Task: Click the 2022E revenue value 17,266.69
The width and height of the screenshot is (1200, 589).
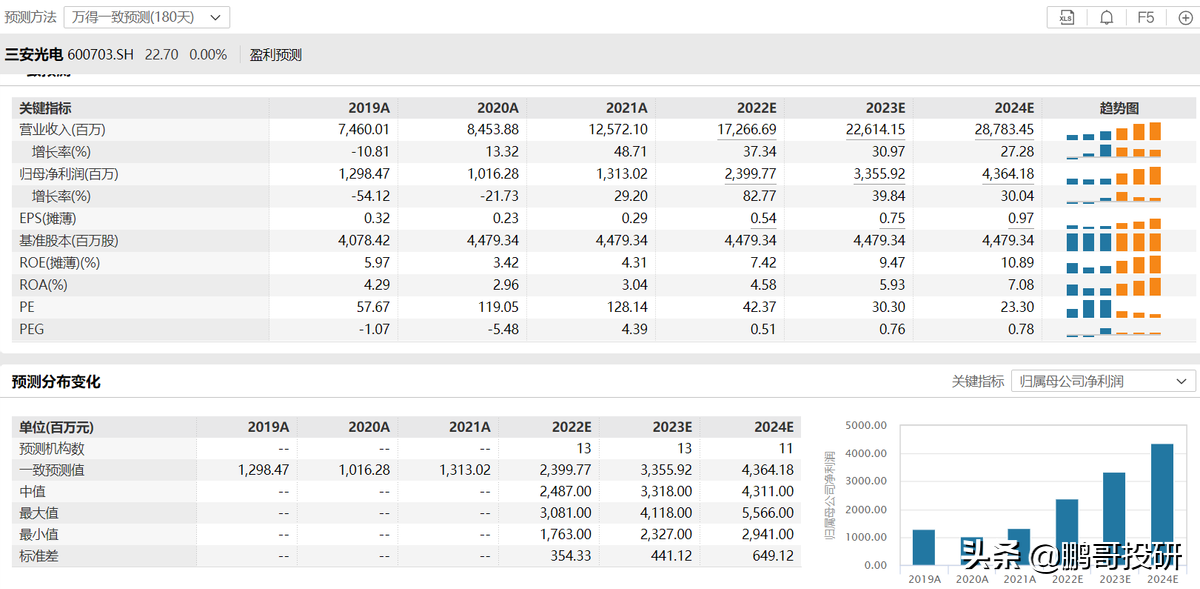Action: point(747,130)
